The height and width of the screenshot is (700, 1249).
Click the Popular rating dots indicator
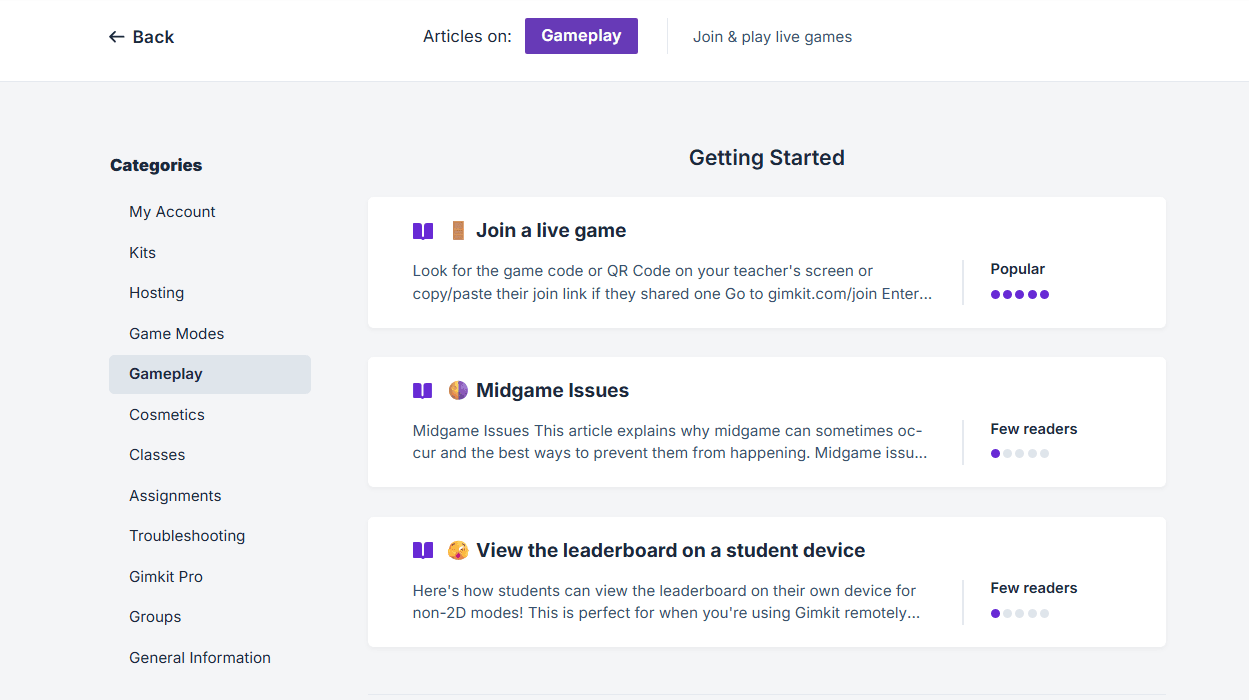pos(1019,294)
